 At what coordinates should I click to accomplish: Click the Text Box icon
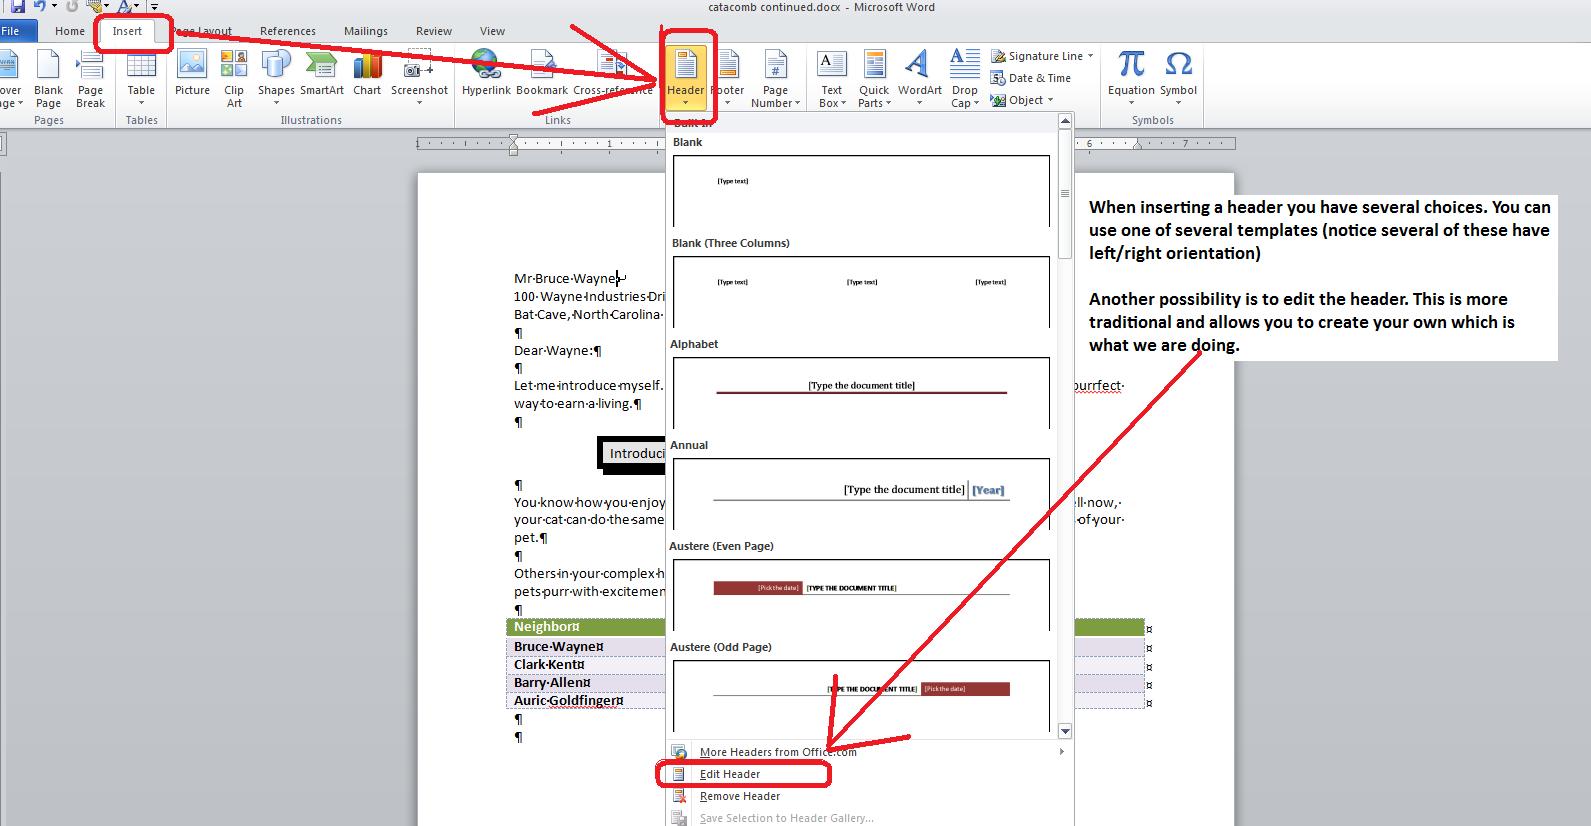pos(831,64)
